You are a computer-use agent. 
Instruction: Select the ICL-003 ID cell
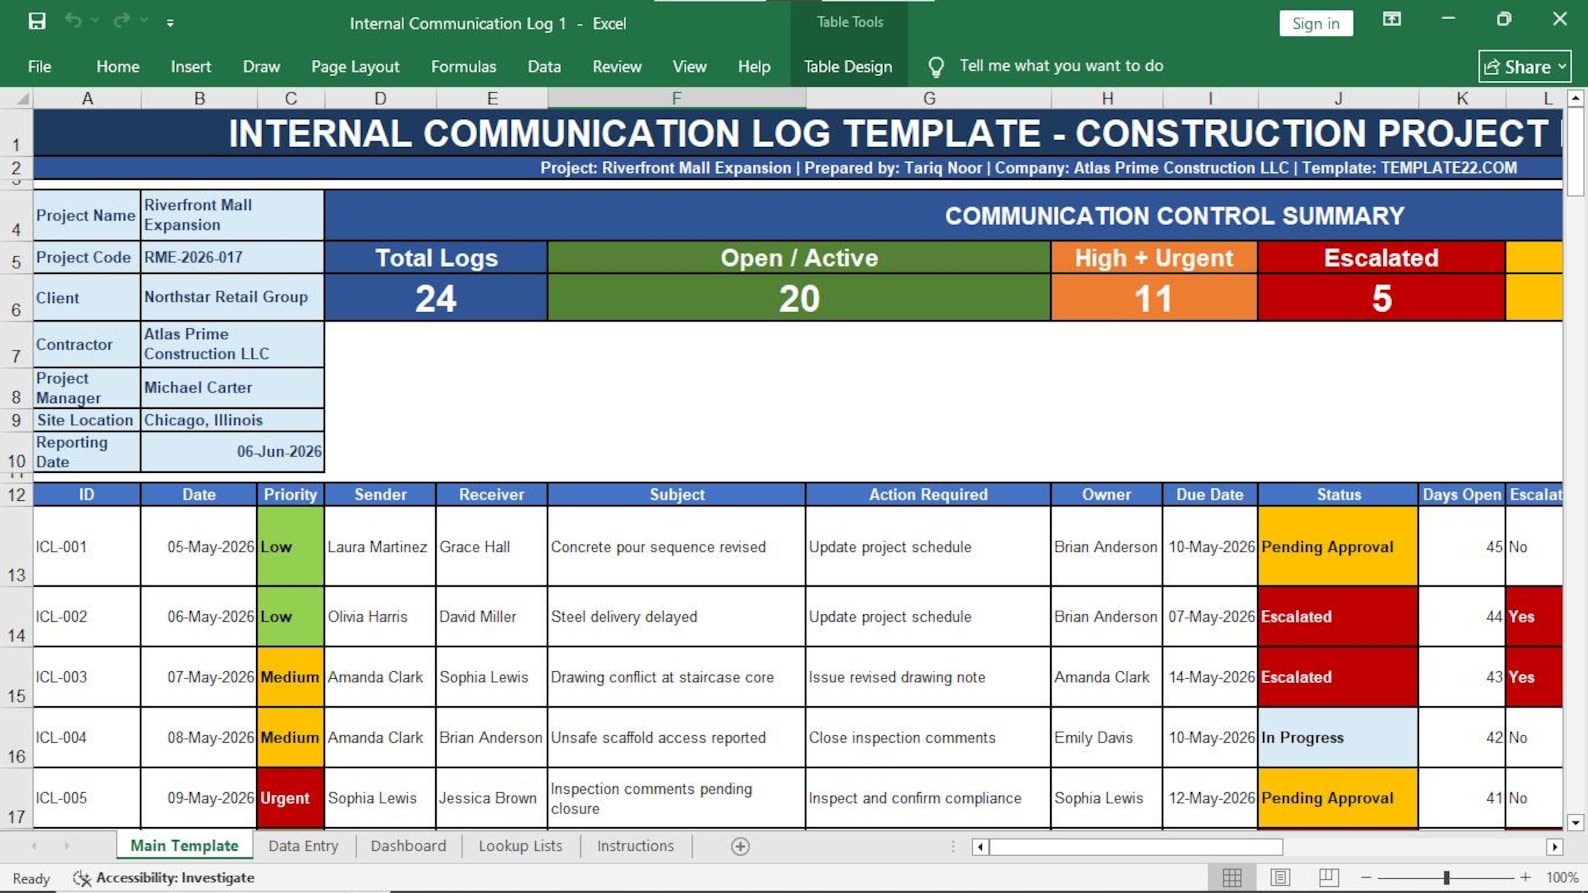[87, 677]
